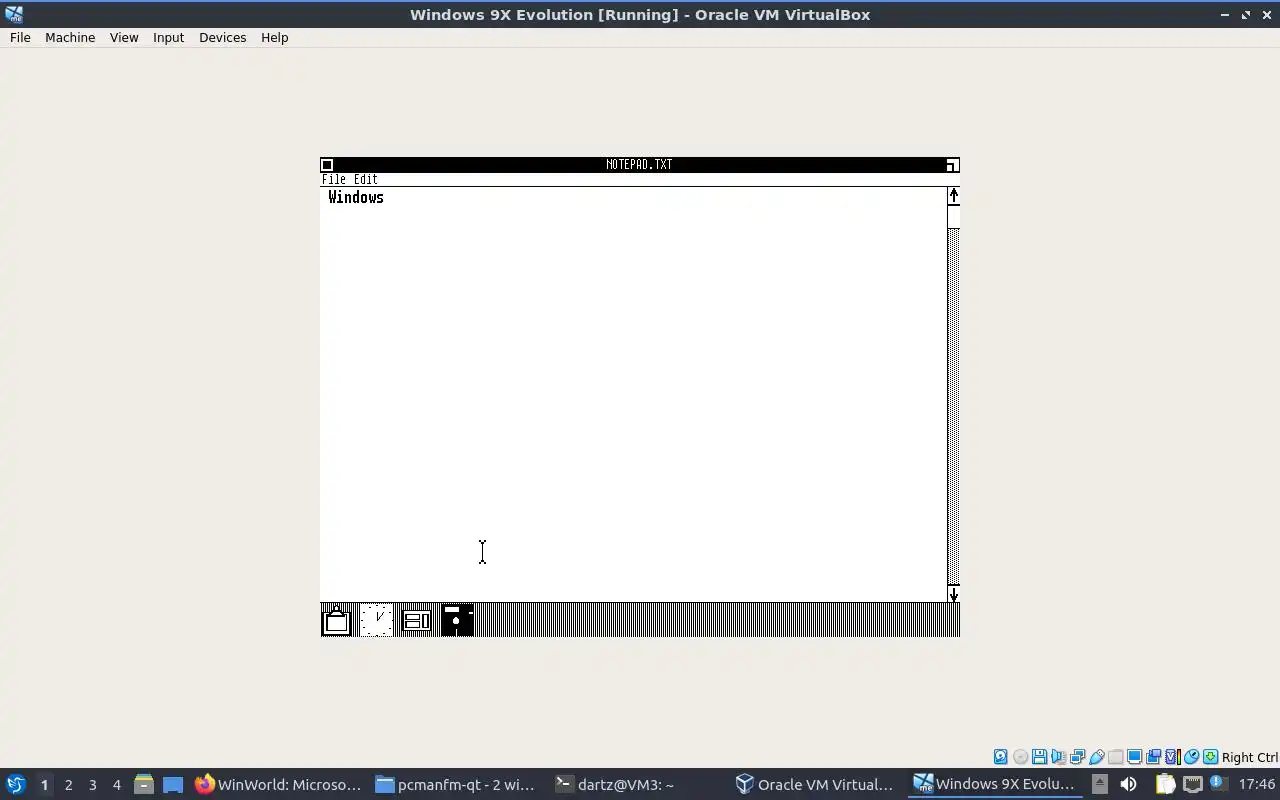Open VirtualBox View menu
Image resolution: width=1280 pixels, height=800 pixels.
coord(124,37)
